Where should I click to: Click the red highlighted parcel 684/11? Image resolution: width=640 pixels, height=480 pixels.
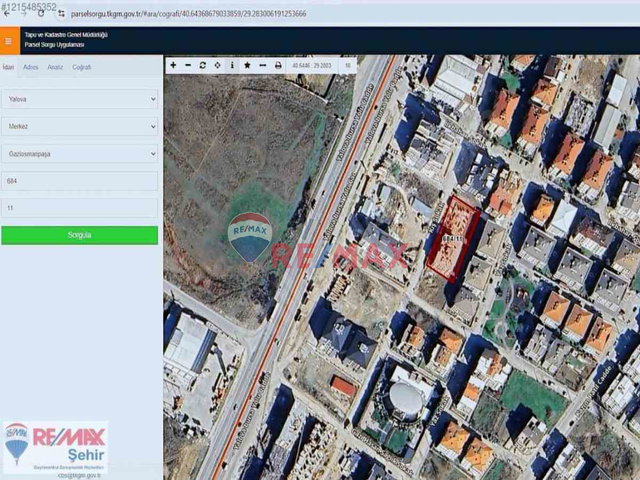[453, 239]
